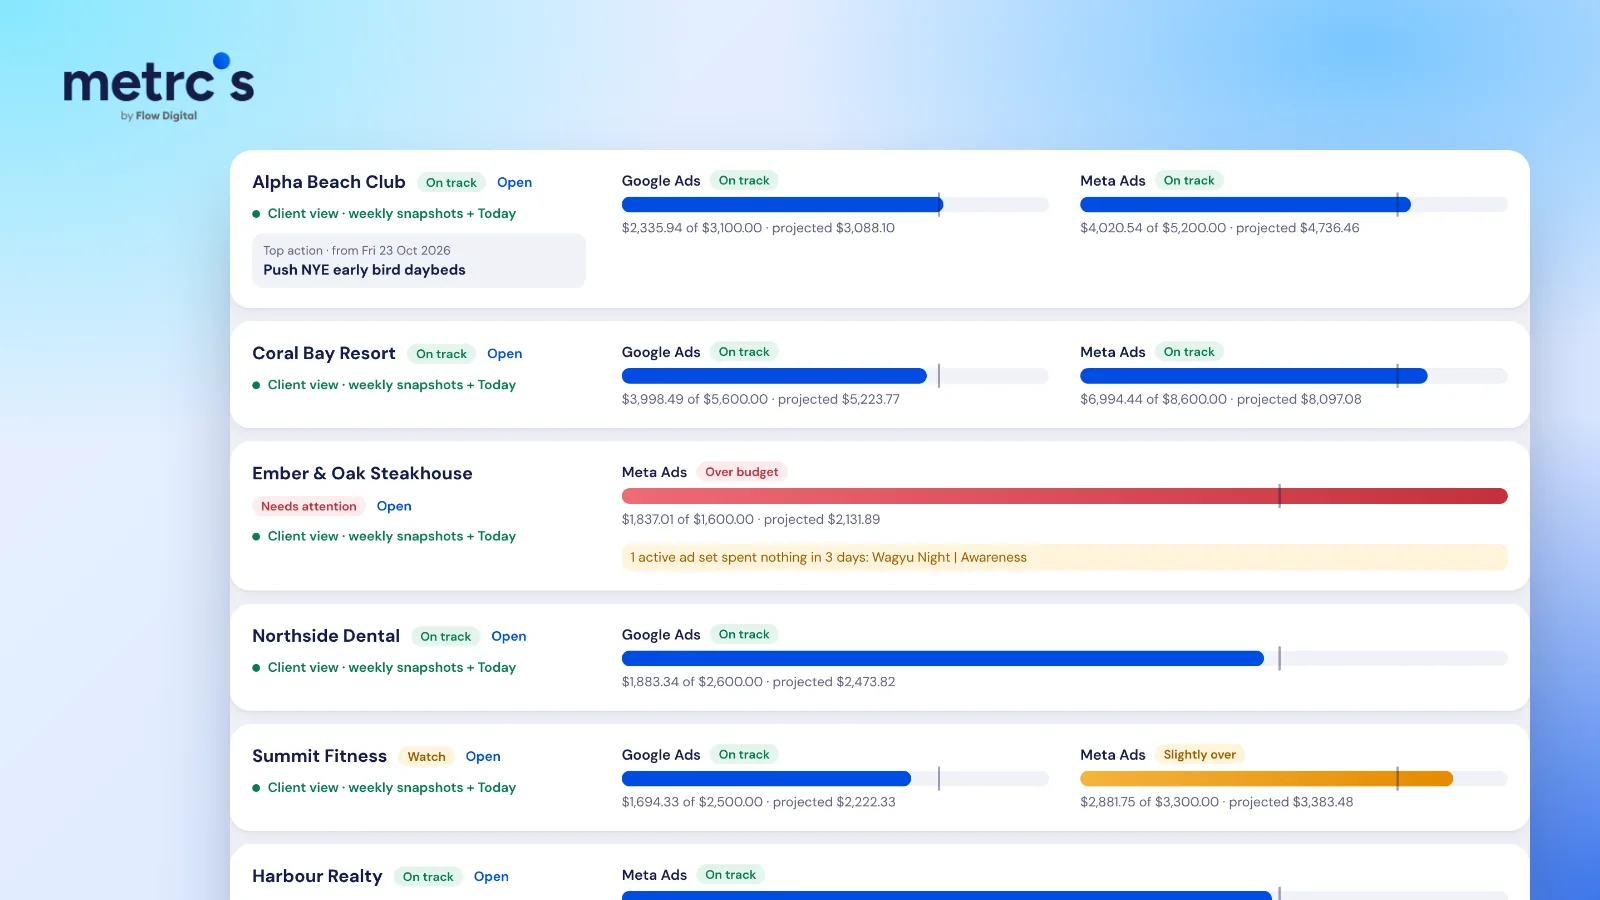Click Coral Bay Resort Google Ads progress bar
The height and width of the screenshot is (900, 1600).
coord(835,376)
